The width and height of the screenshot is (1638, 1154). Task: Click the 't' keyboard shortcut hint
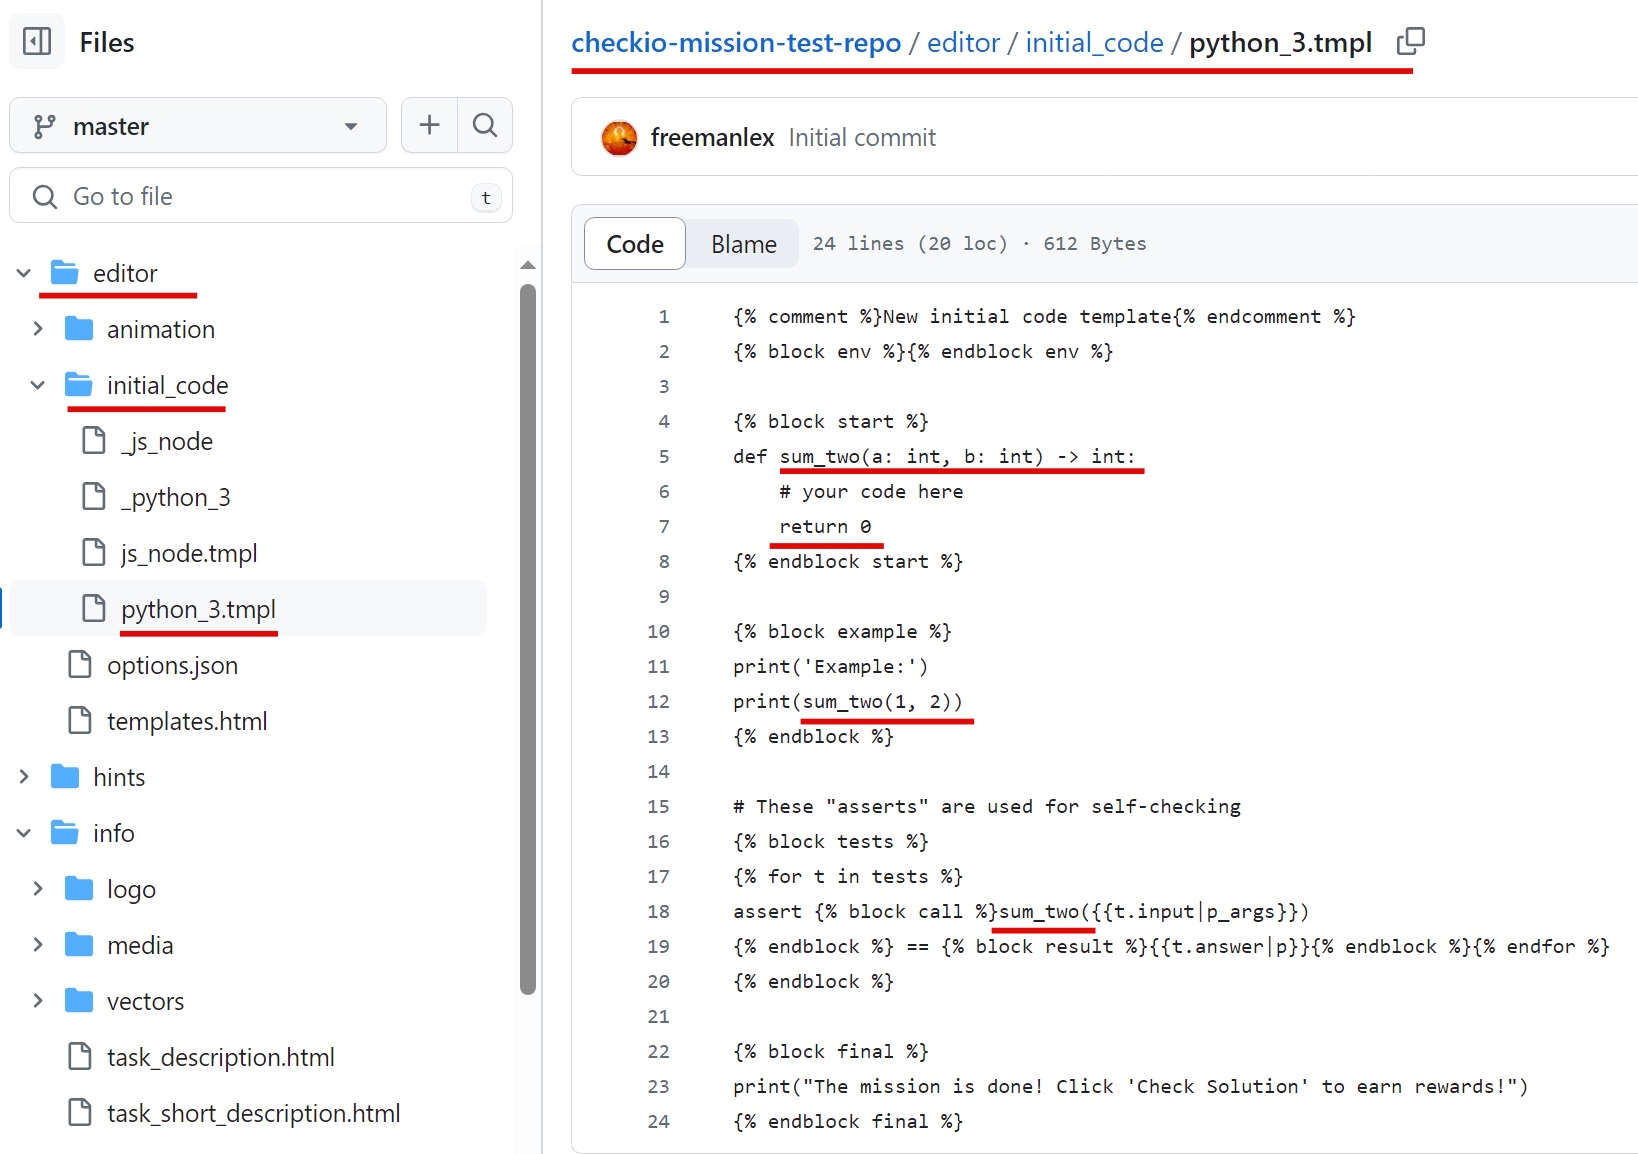[486, 197]
